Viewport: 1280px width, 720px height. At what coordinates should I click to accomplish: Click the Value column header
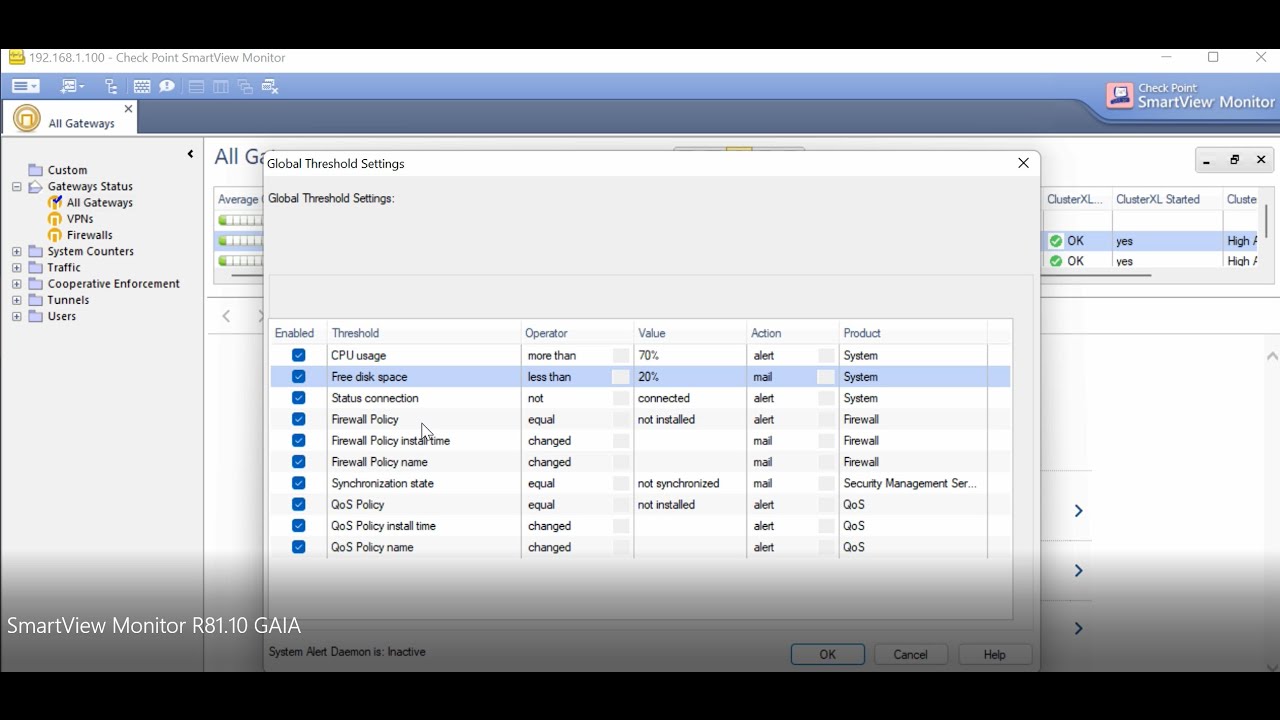[x=690, y=333]
